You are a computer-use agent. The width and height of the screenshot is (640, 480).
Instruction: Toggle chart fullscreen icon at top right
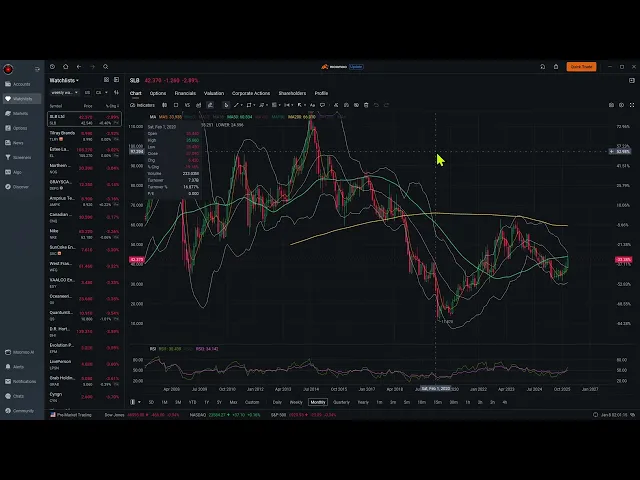632,105
